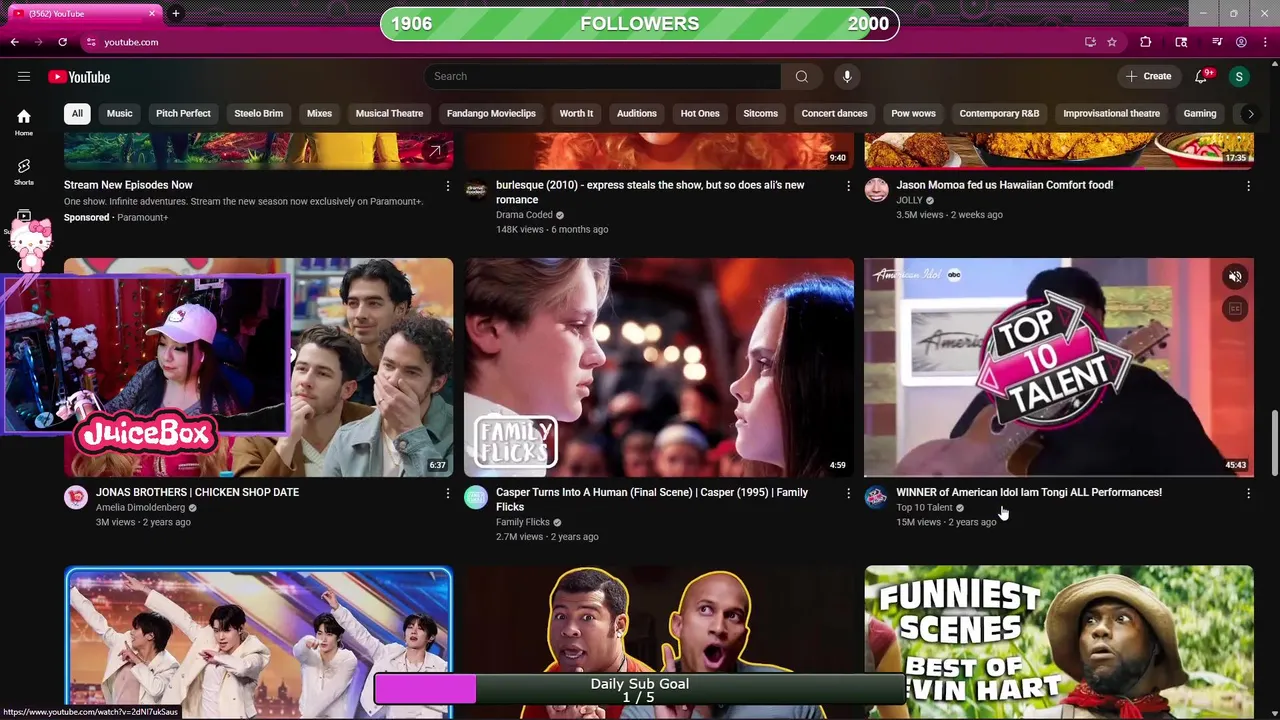1280x720 pixels.
Task: Close the YouTube browser tab
Action: coord(152,13)
